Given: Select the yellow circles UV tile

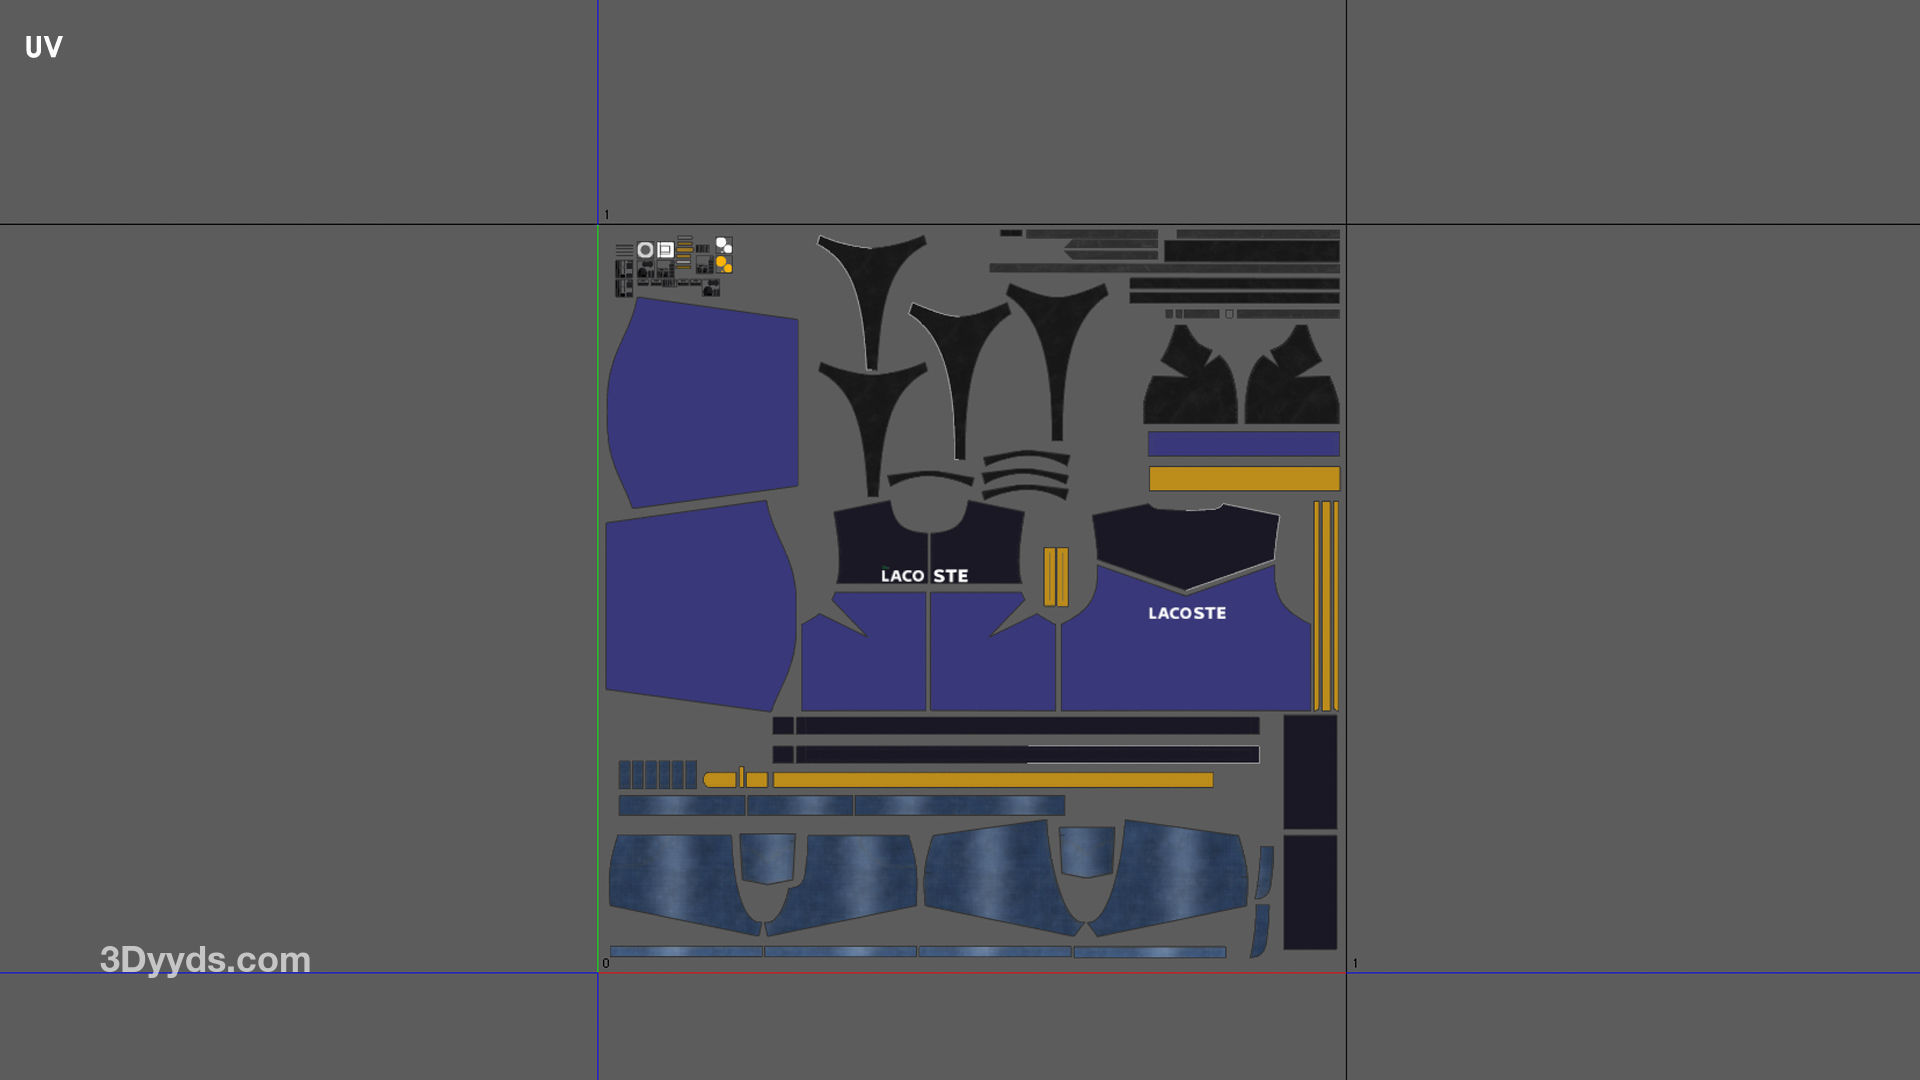Looking at the screenshot, I should coord(724,264).
